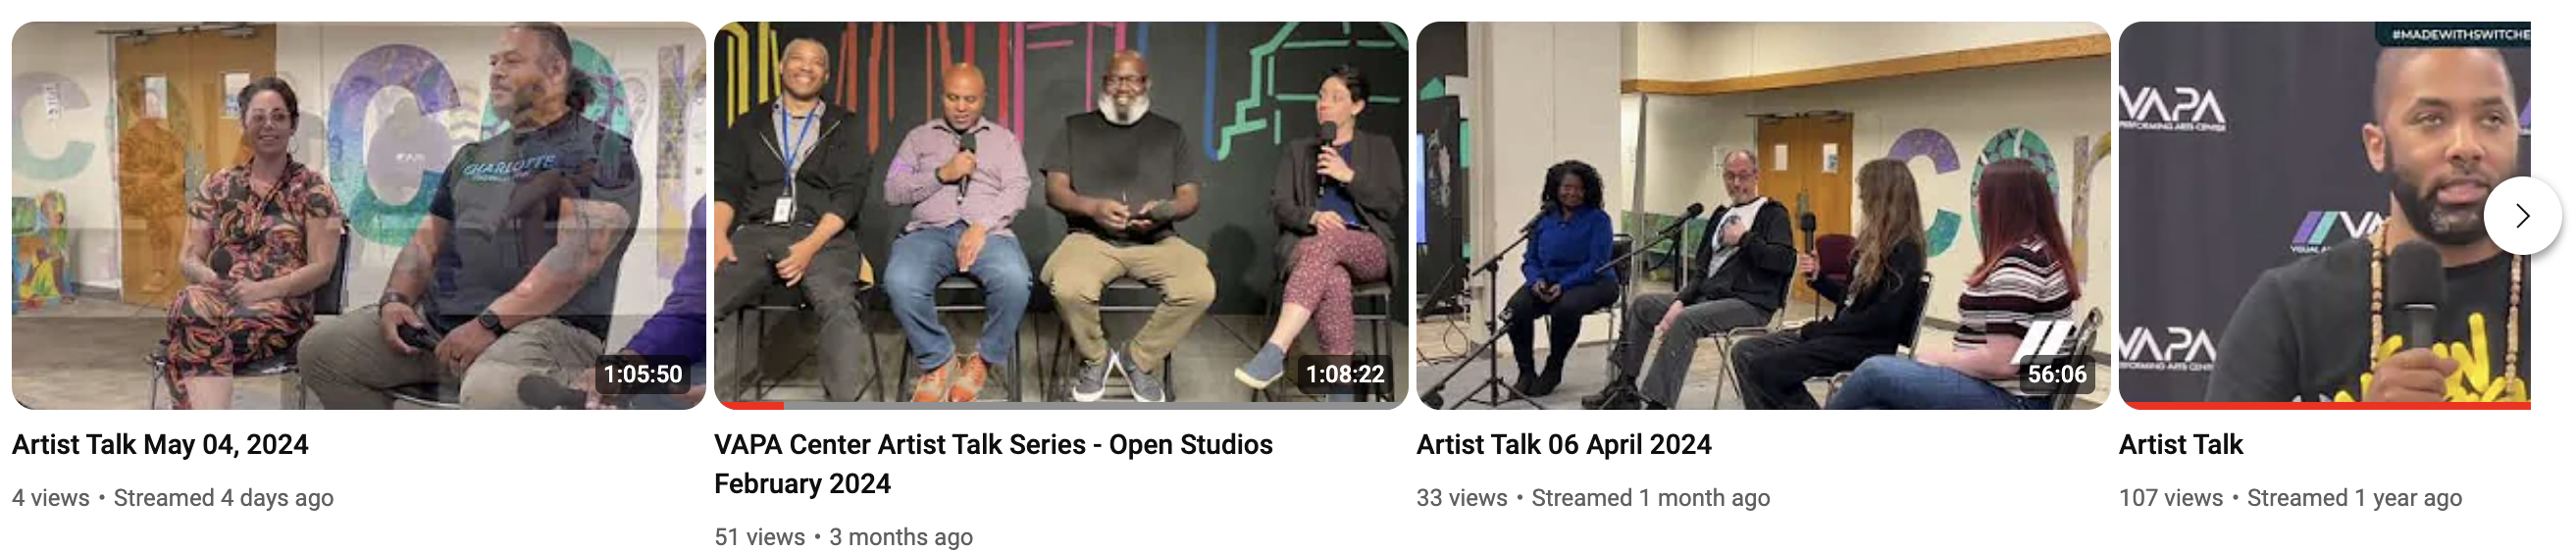
Task: Open the Artist Talk 06 April 2024 thumbnail
Action: pos(1763,215)
